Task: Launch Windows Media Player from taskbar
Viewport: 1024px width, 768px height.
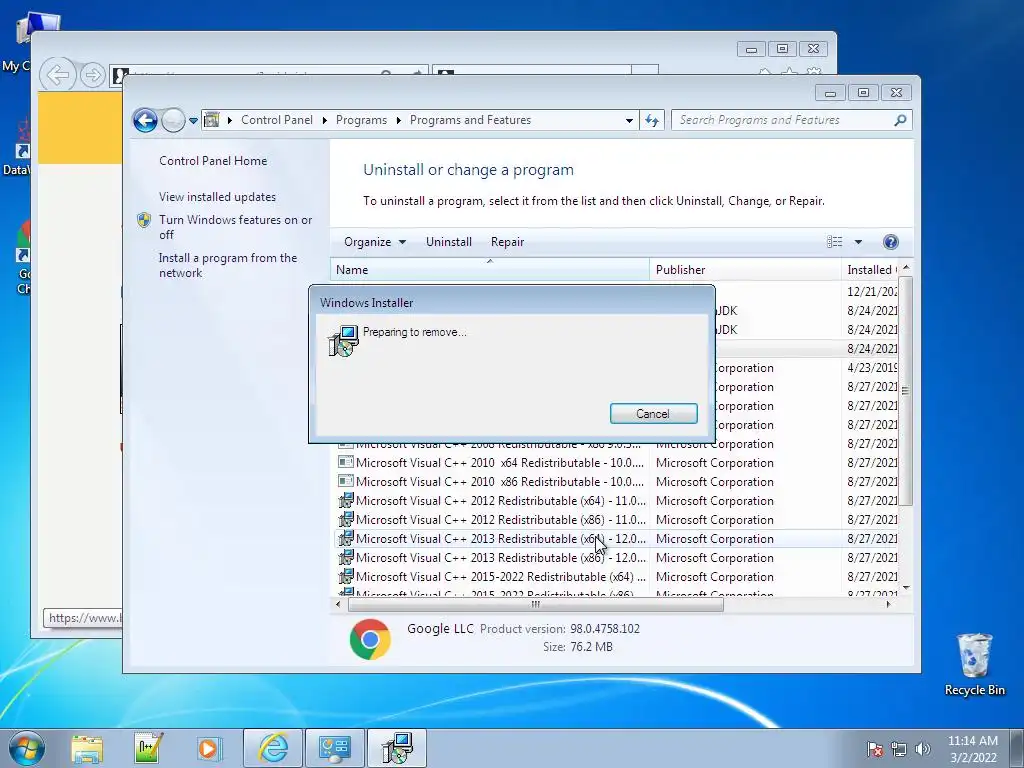Action: tap(210, 748)
